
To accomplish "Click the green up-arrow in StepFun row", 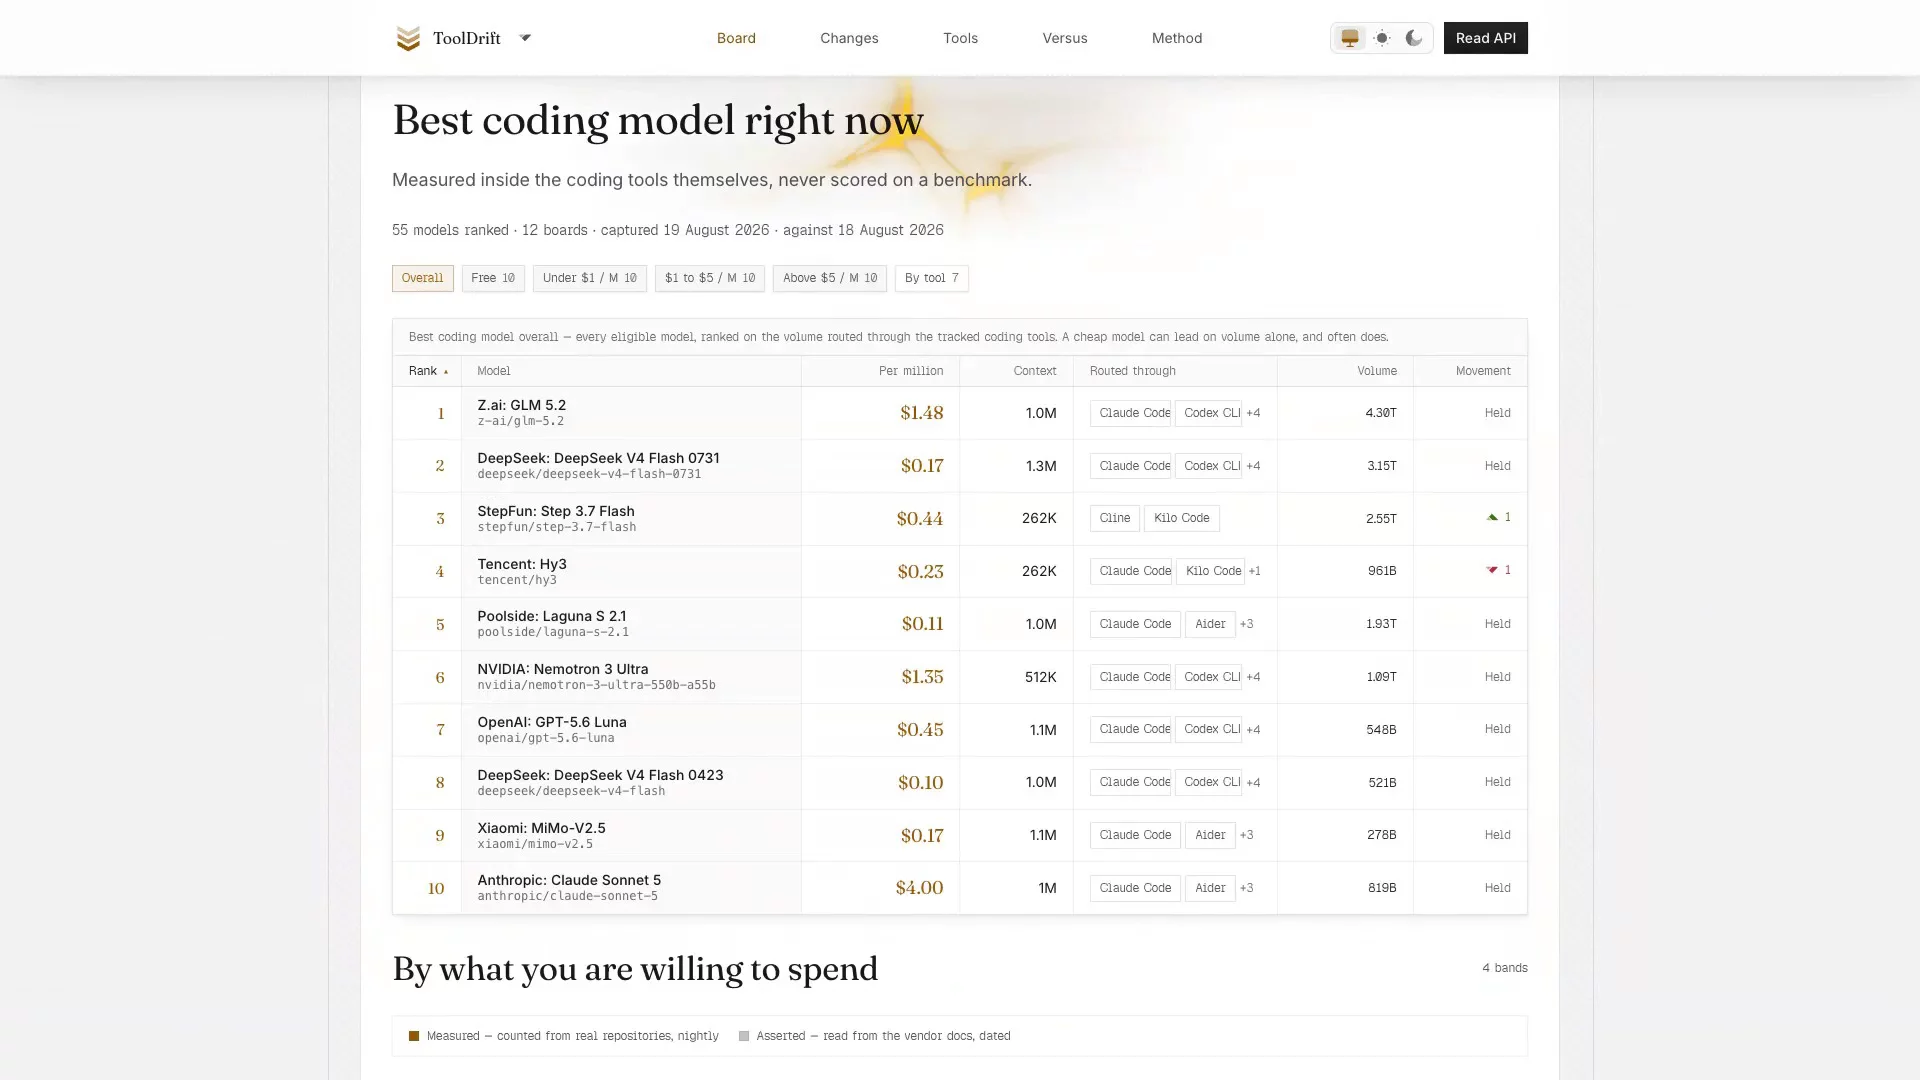I will click(1492, 517).
